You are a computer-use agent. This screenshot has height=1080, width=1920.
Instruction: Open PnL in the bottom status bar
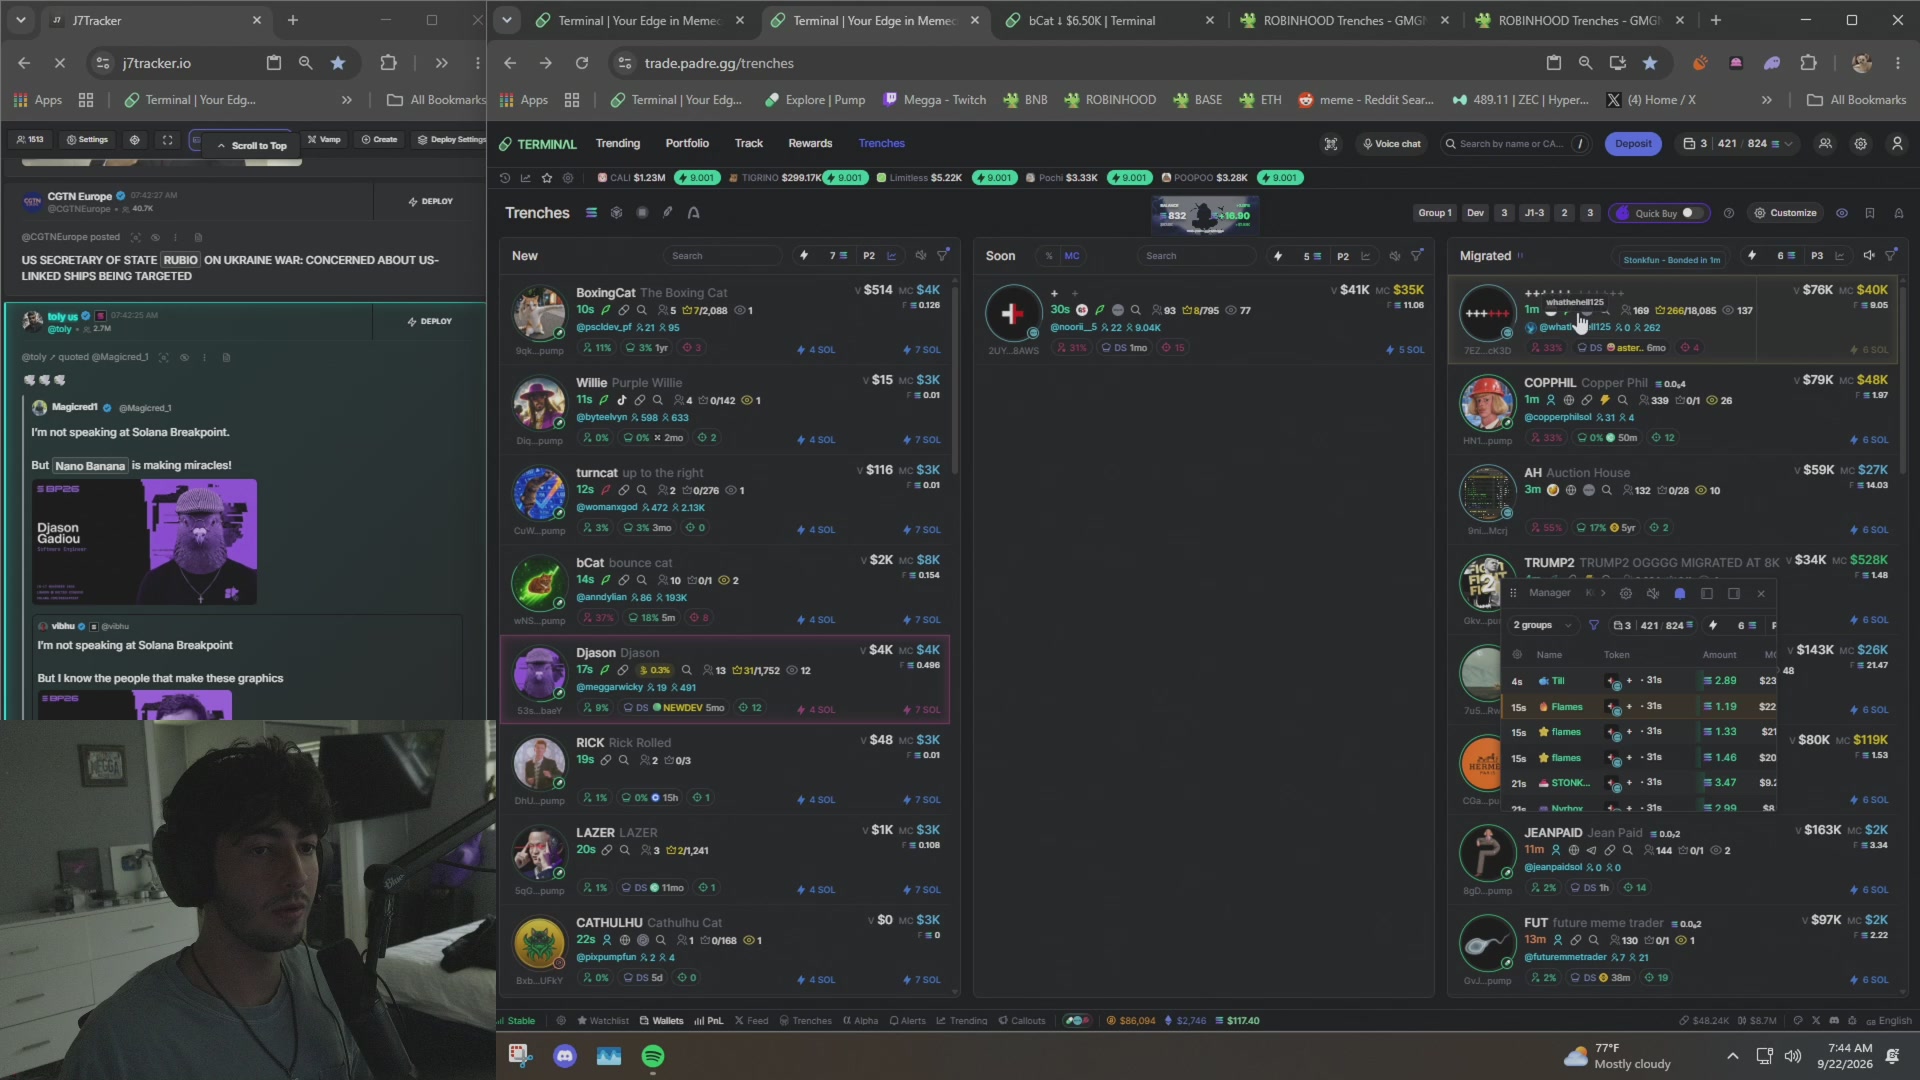click(708, 1021)
